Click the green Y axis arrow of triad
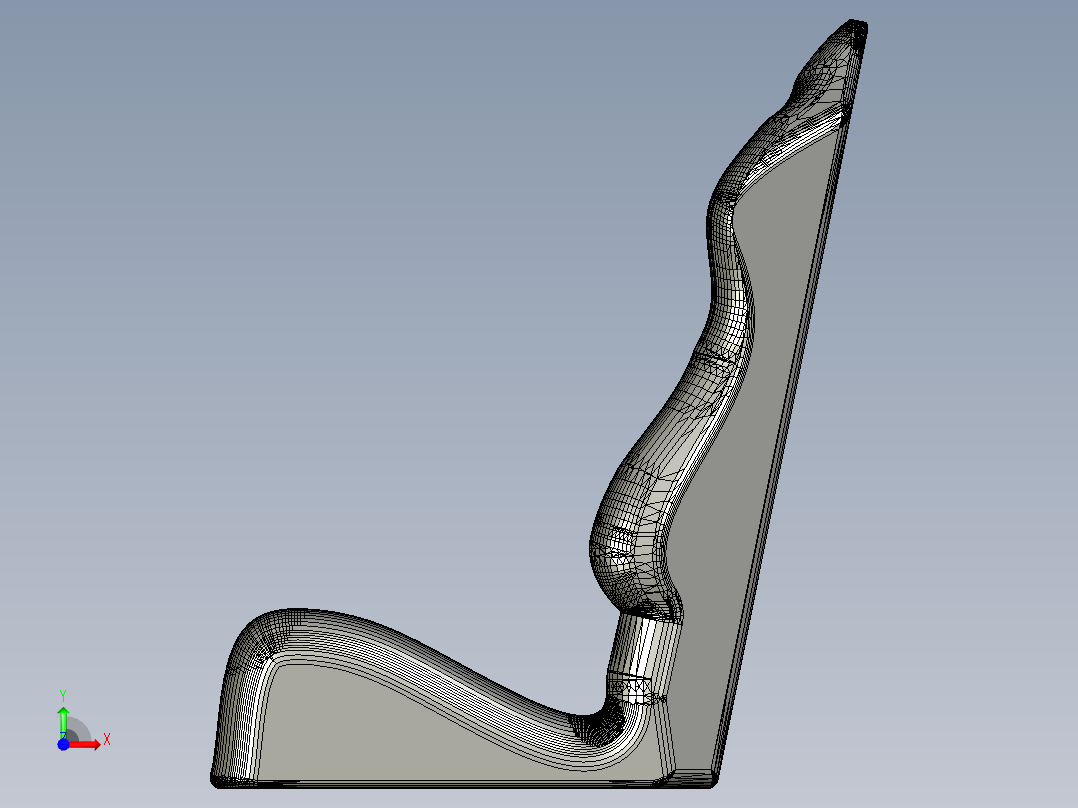The width and height of the screenshot is (1078, 808). pos(63,721)
